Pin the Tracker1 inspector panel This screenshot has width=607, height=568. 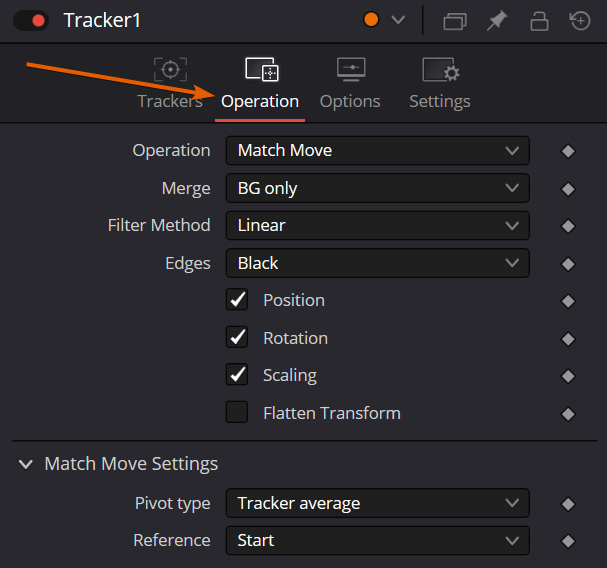pyautogui.click(x=497, y=21)
